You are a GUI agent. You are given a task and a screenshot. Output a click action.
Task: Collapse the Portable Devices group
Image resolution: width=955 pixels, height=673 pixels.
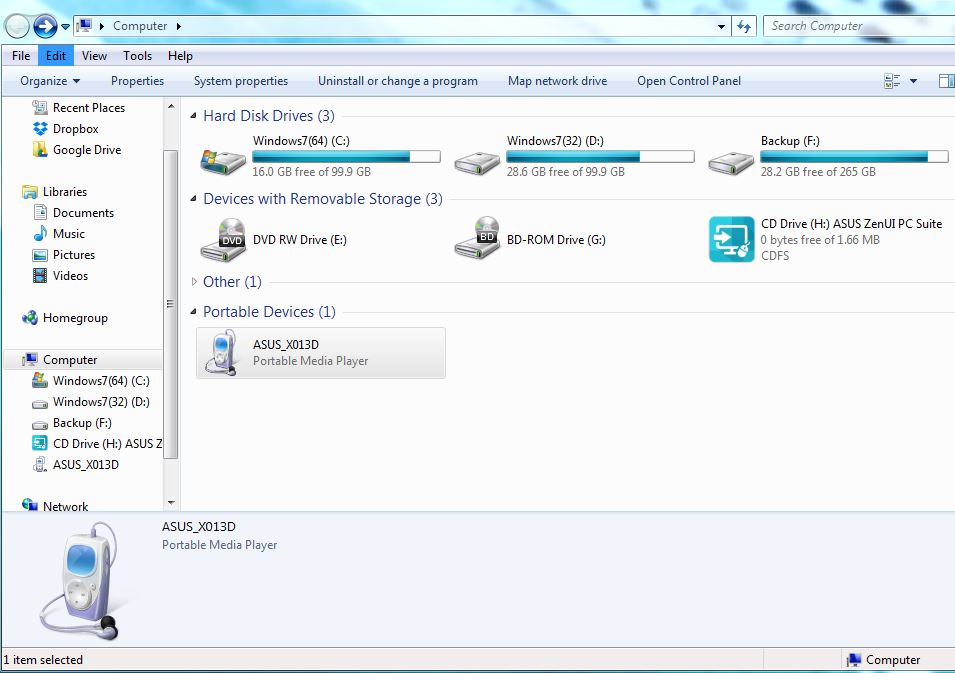193,312
